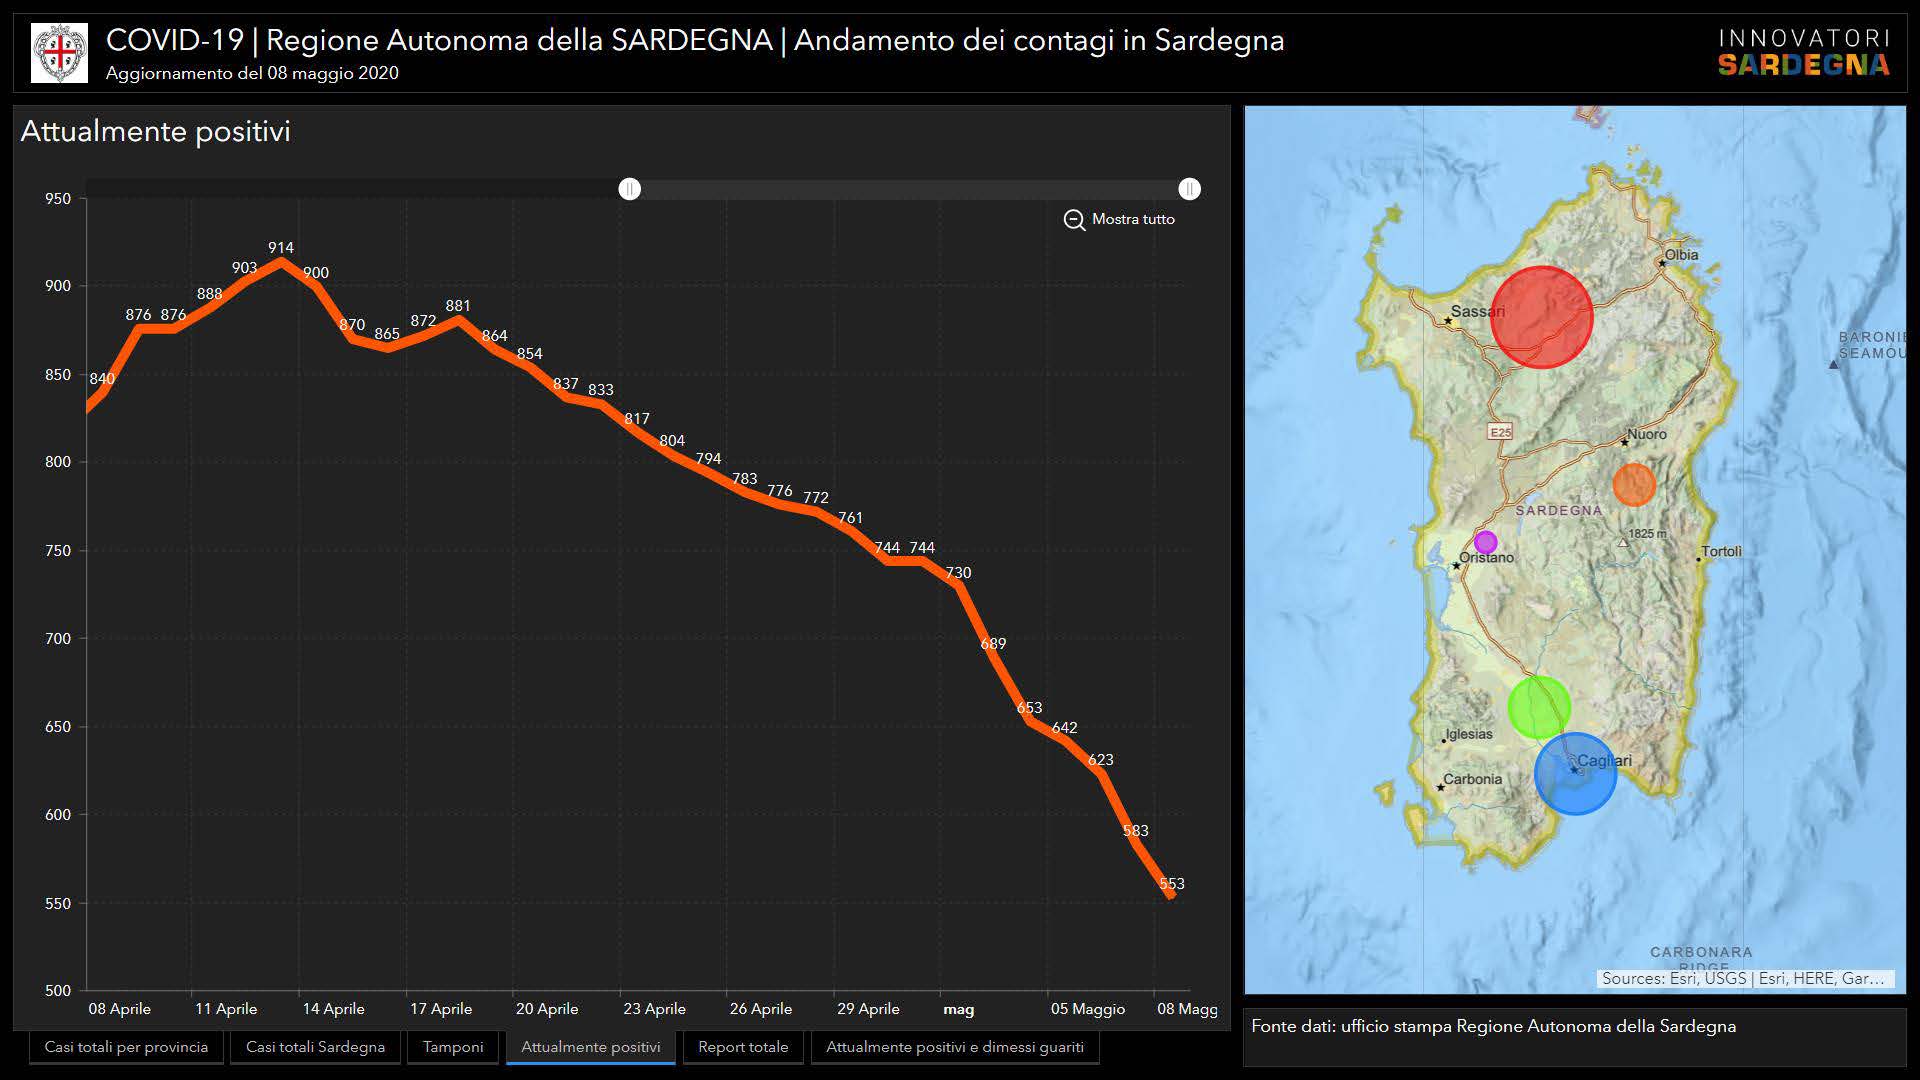1920x1080 pixels.
Task: Click Mostra tutto to reset zoom
Action: pos(1133,219)
